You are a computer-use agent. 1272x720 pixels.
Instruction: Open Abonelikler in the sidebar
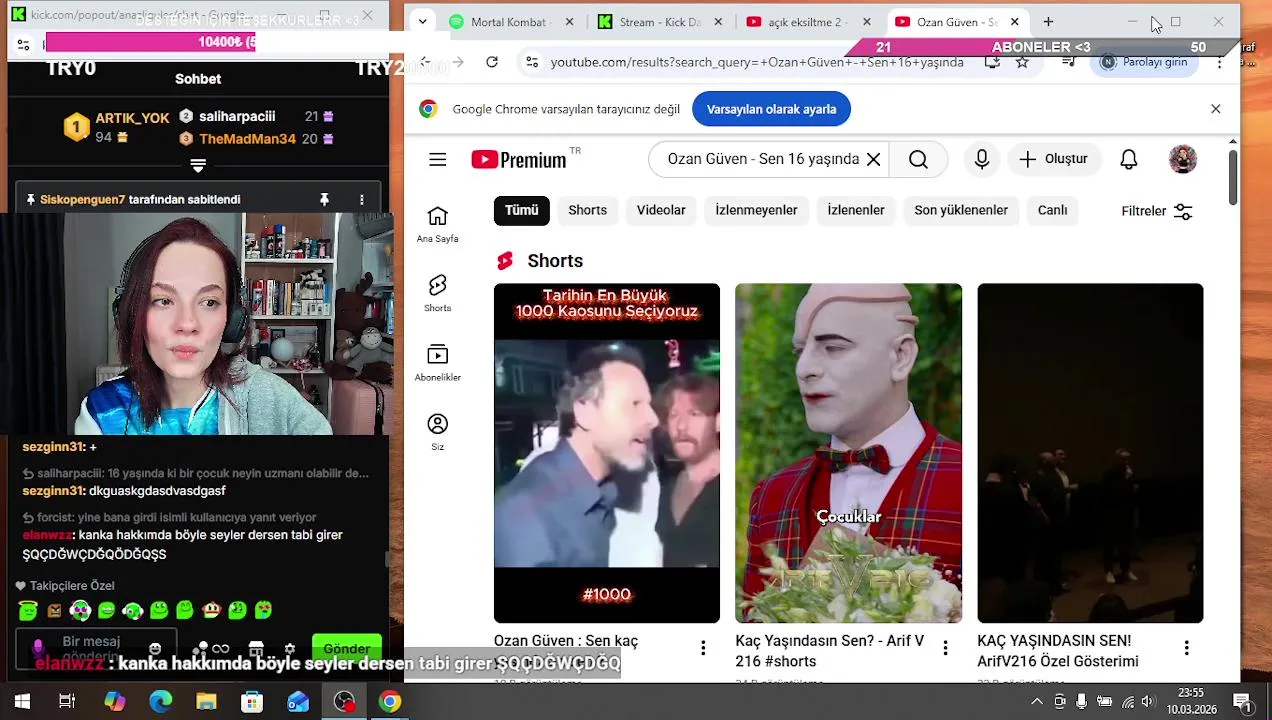pyautogui.click(x=437, y=363)
